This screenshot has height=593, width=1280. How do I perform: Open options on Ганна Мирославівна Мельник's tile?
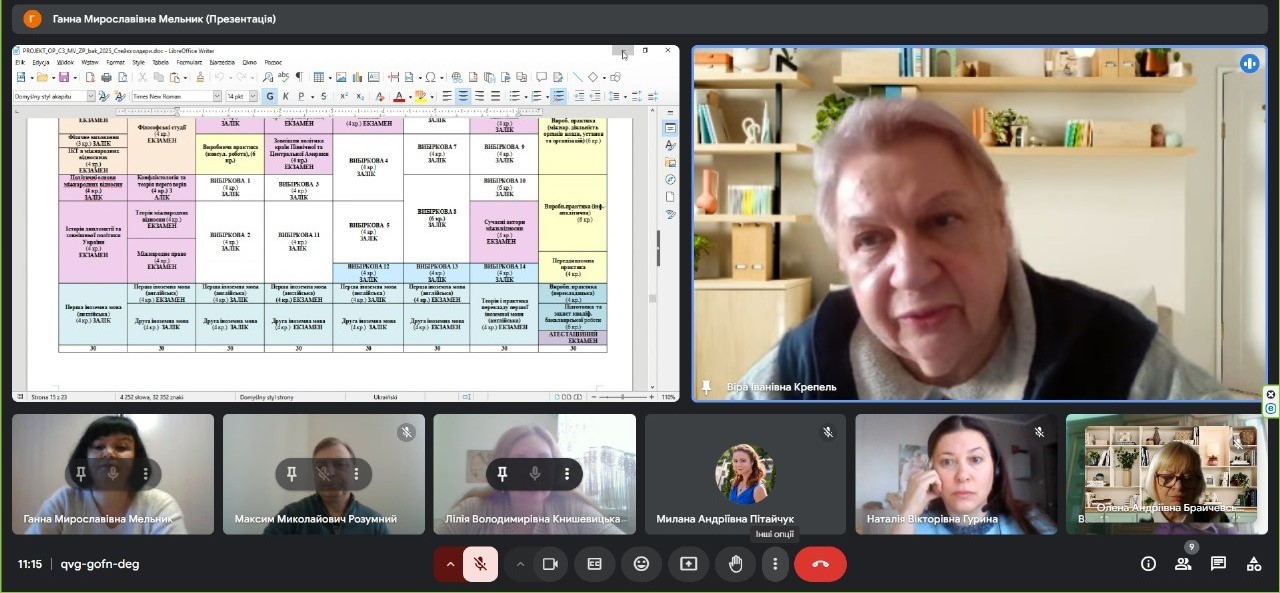tap(146, 473)
